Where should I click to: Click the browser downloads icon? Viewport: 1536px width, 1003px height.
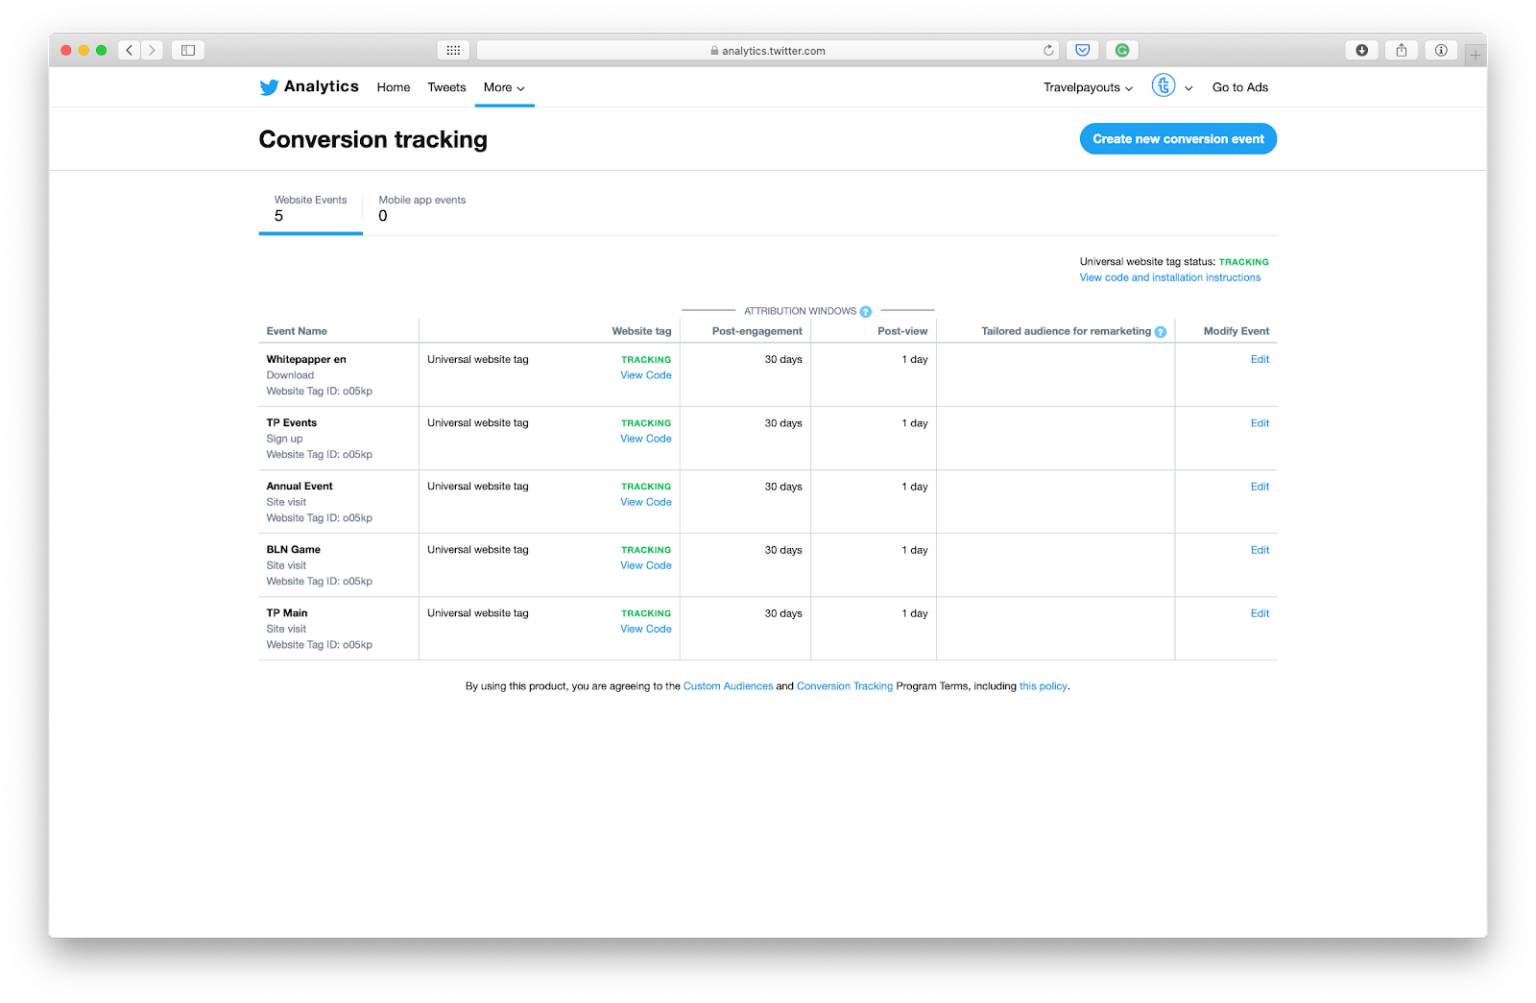pyautogui.click(x=1361, y=50)
